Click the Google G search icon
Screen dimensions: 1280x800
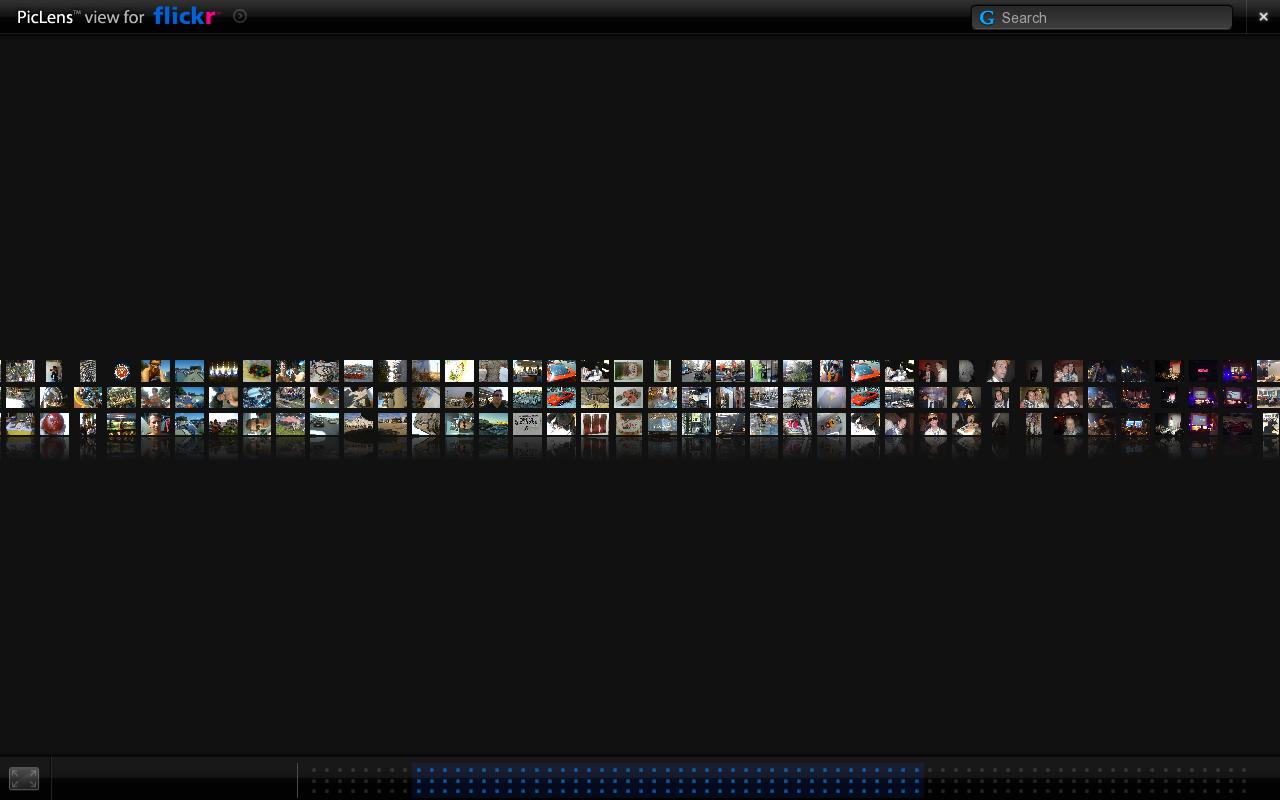click(x=987, y=18)
